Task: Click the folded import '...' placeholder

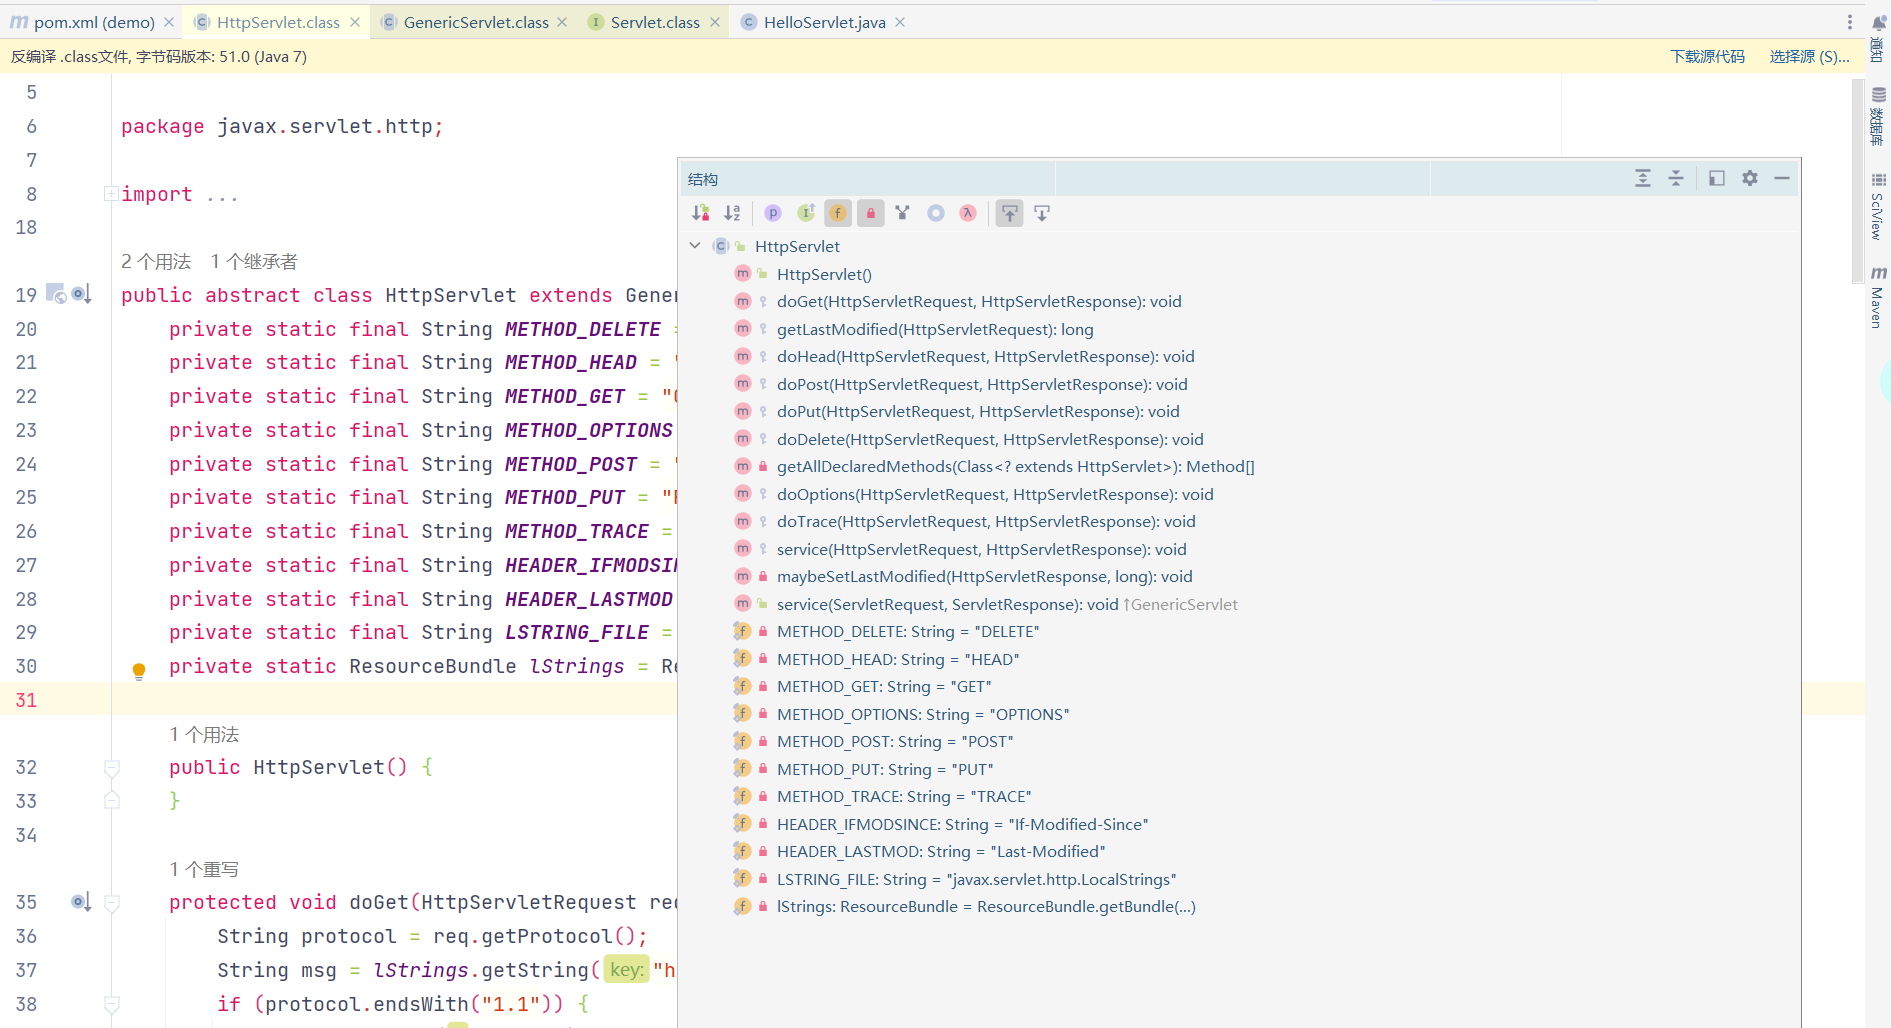Action: pyautogui.click(x=222, y=195)
